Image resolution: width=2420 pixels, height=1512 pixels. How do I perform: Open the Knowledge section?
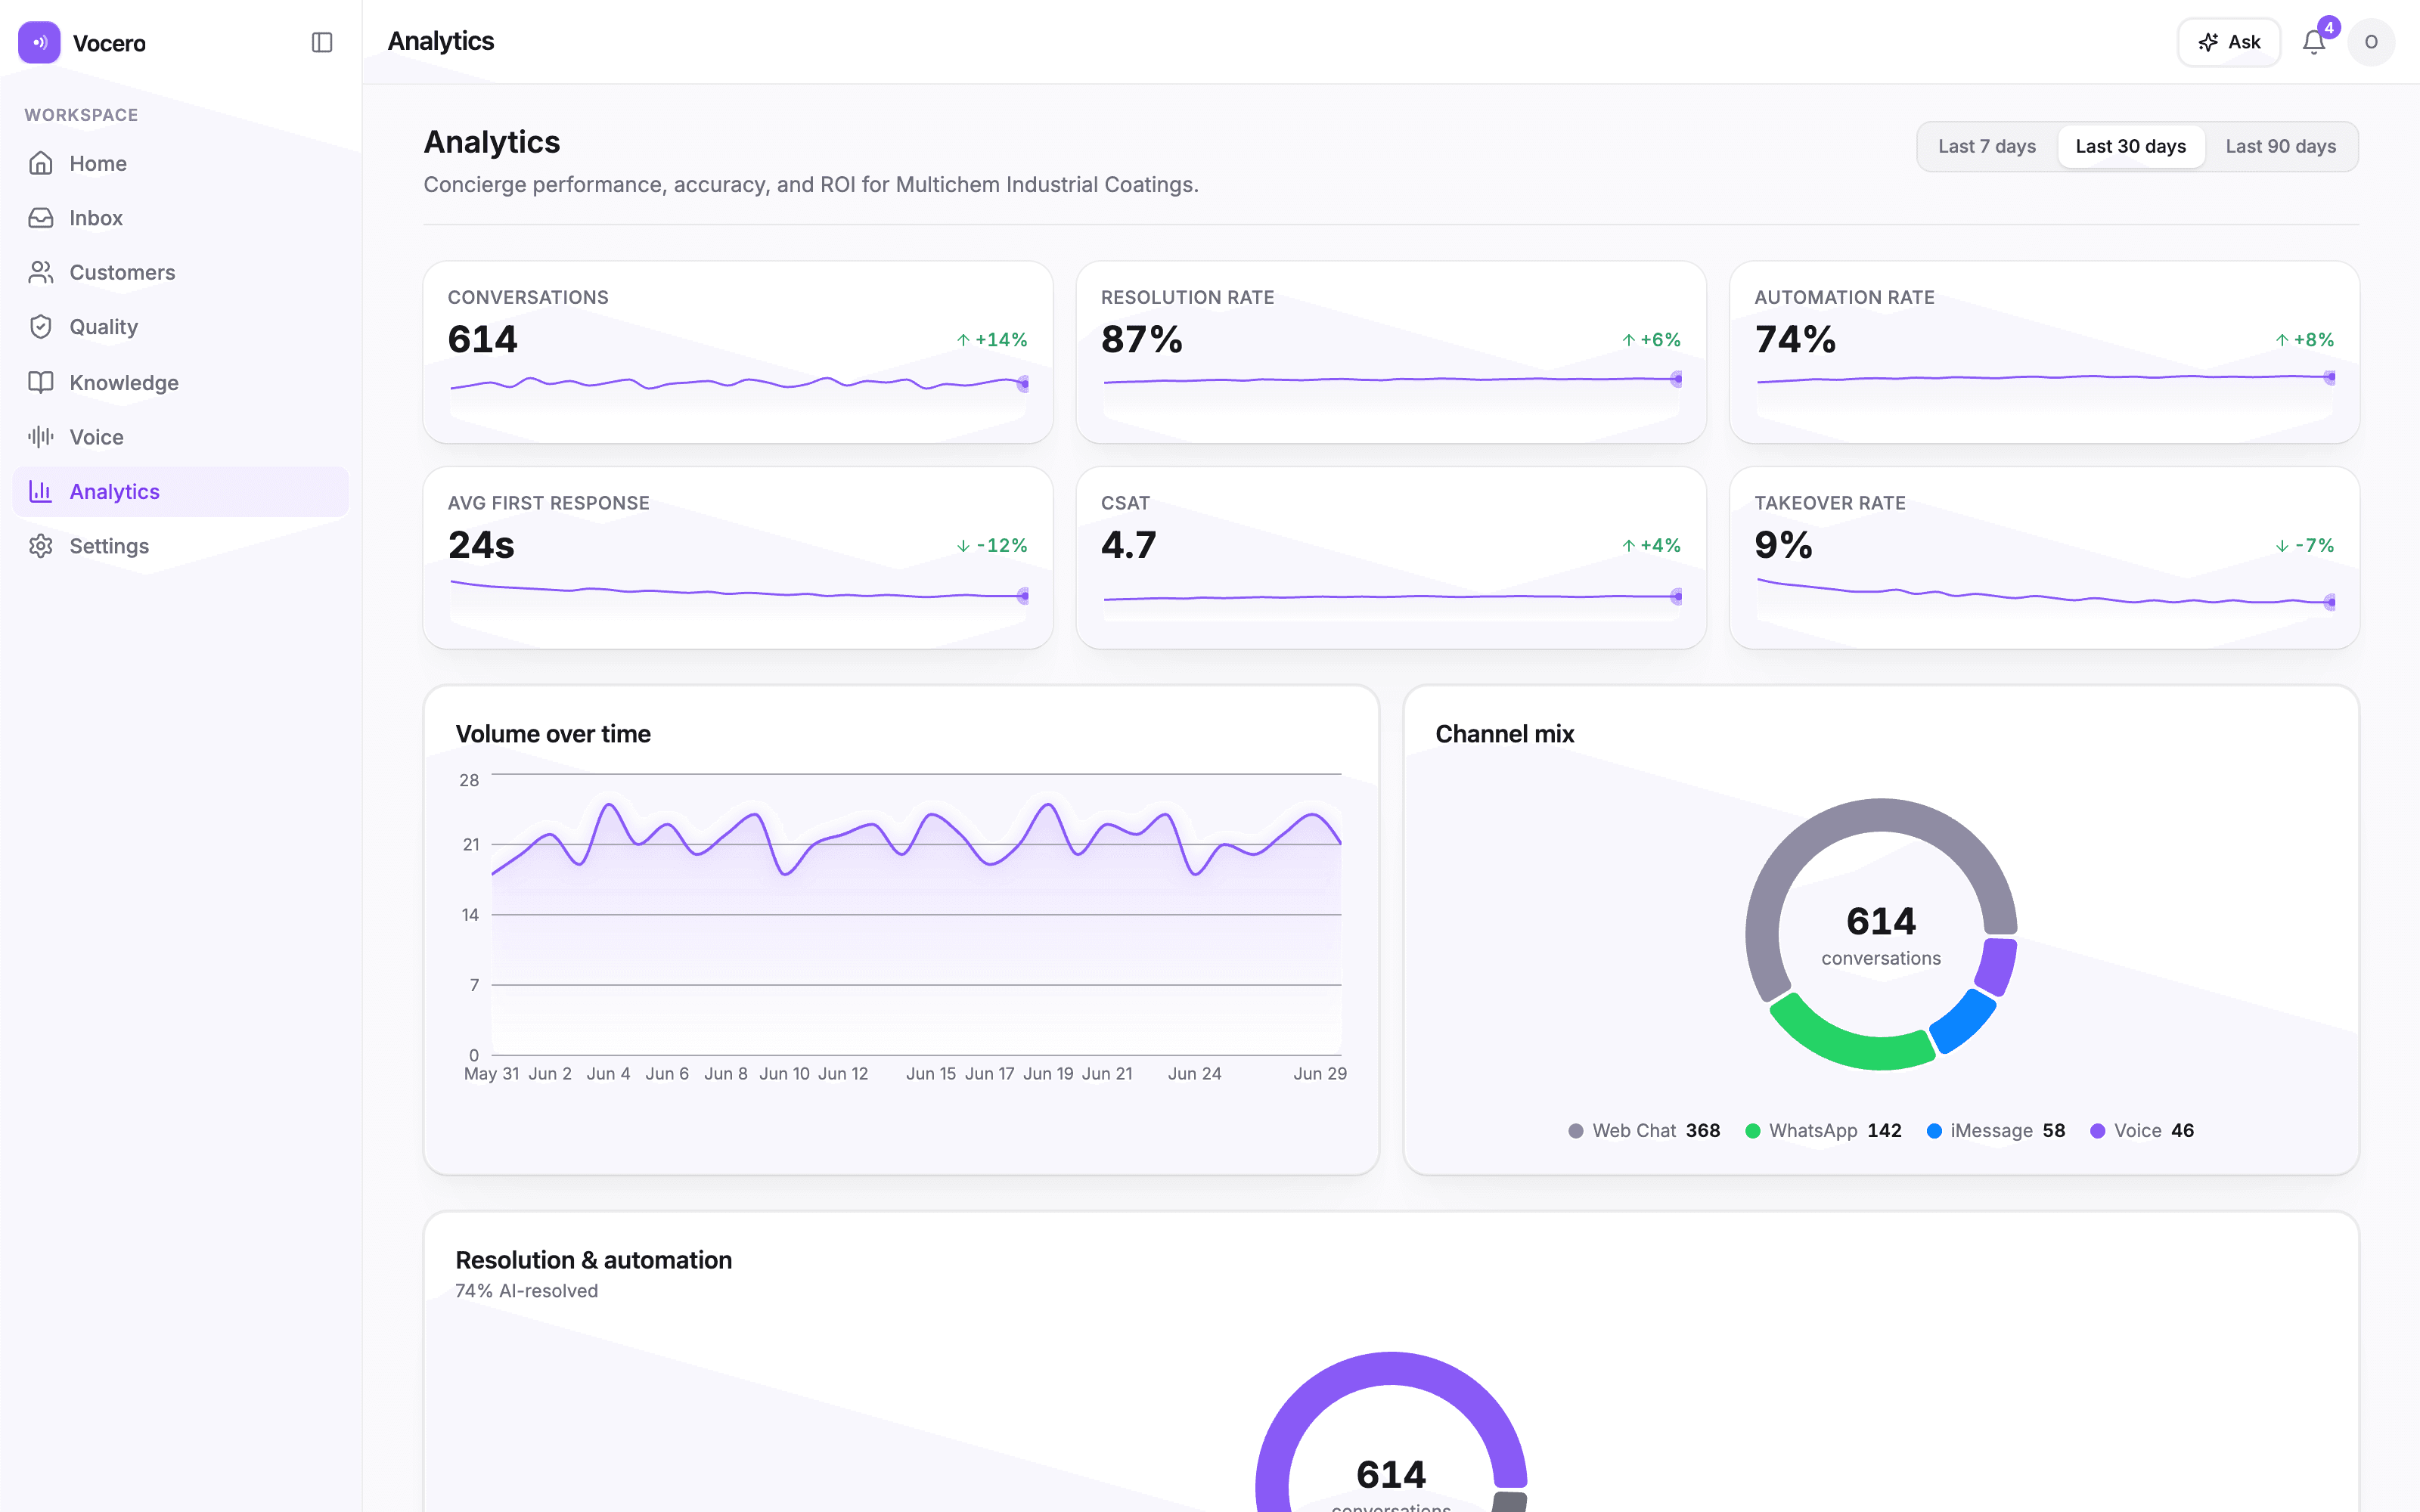[x=181, y=382]
